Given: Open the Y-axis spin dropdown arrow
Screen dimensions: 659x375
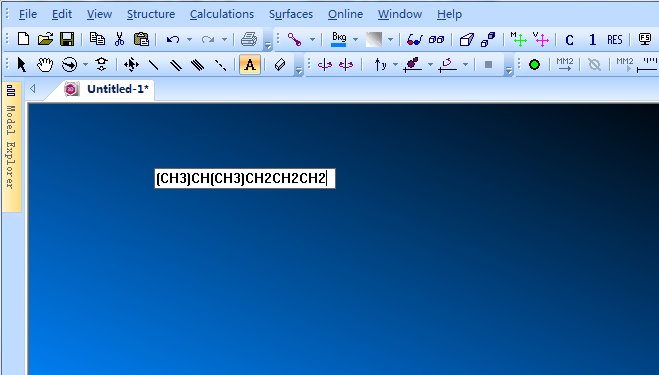Looking at the screenshot, I should [x=395, y=65].
